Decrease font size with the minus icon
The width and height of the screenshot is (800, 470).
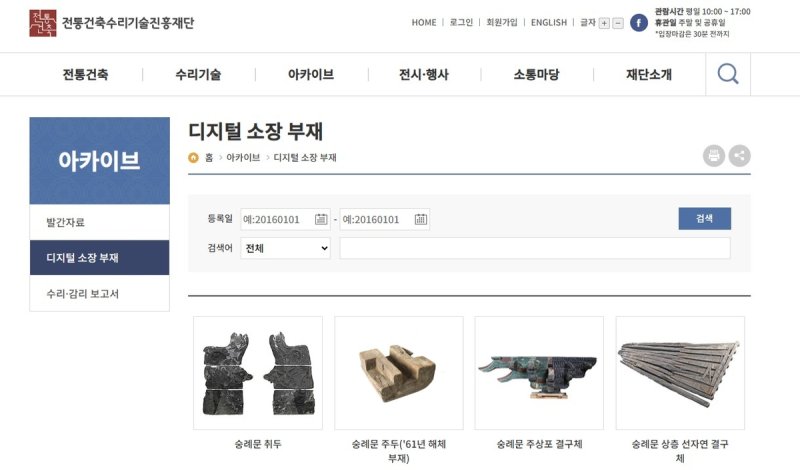(617, 23)
